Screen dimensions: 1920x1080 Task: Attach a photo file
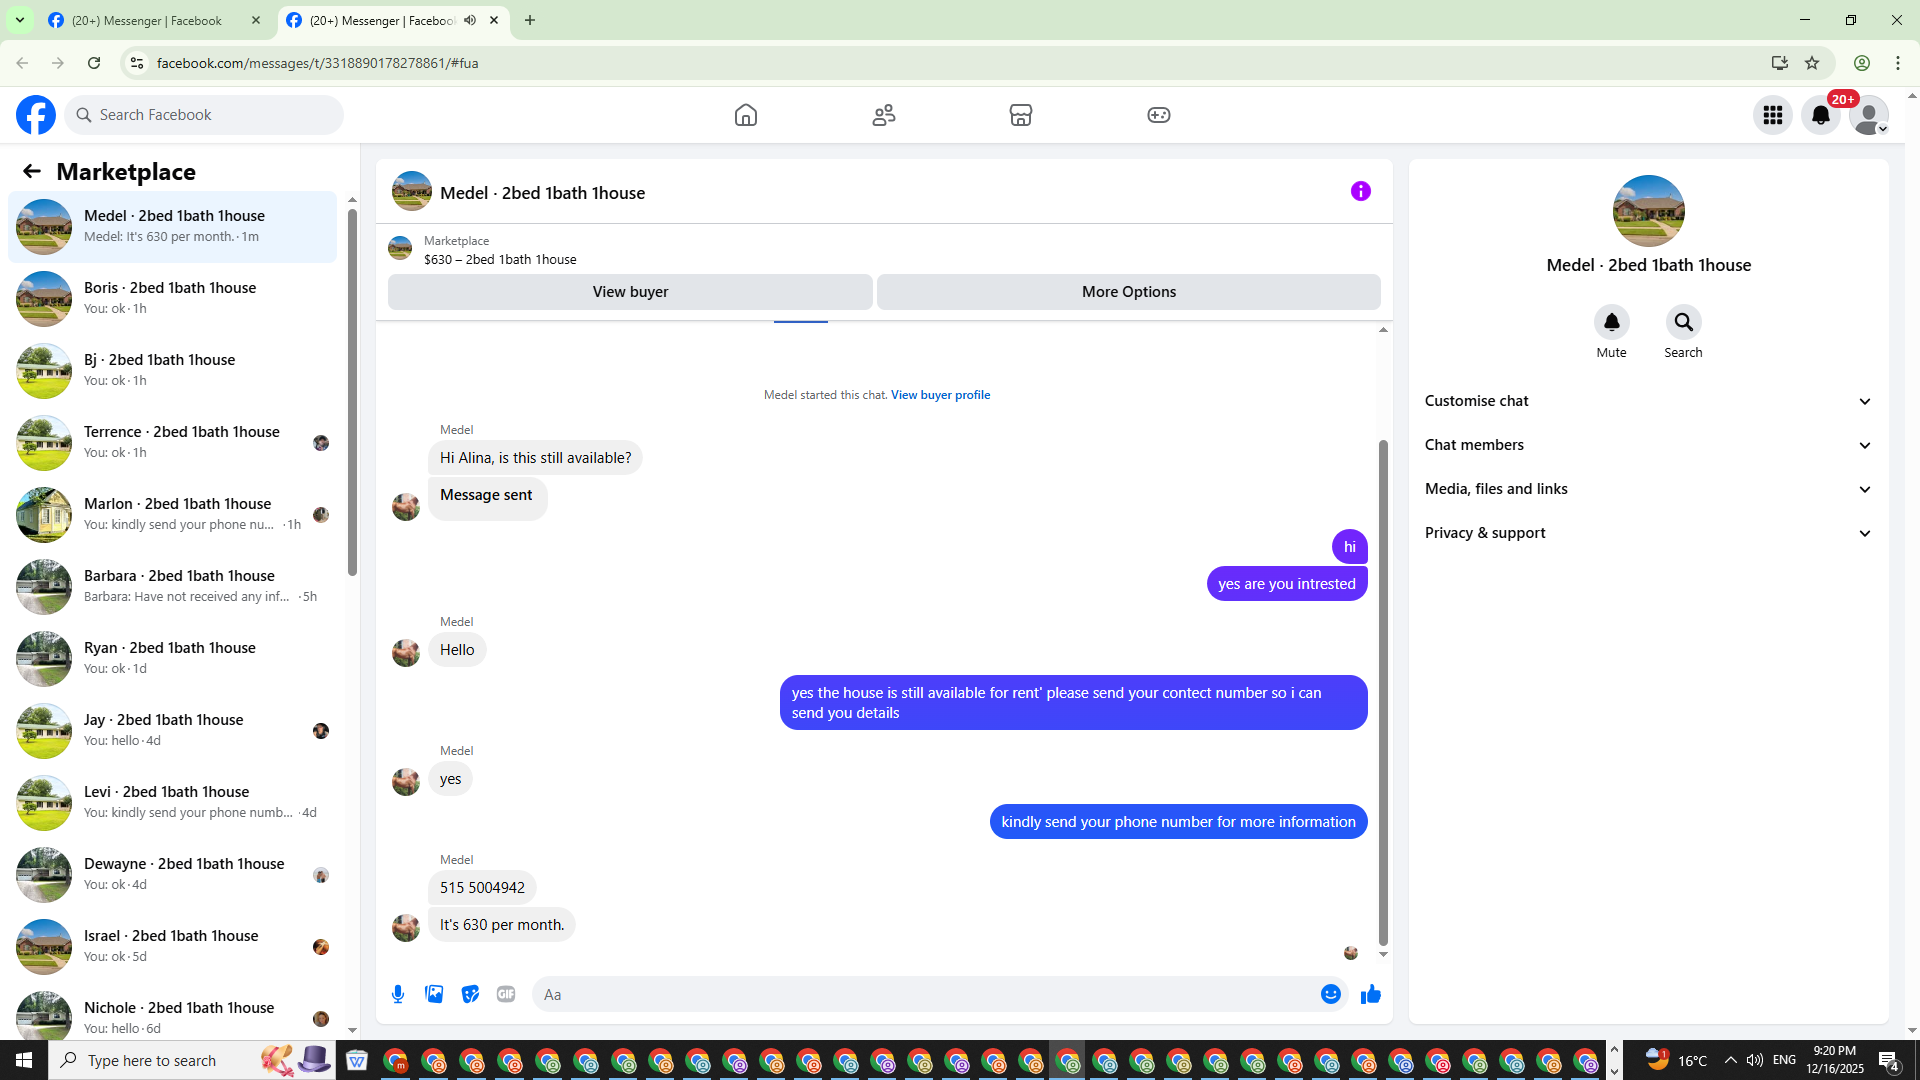click(434, 994)
